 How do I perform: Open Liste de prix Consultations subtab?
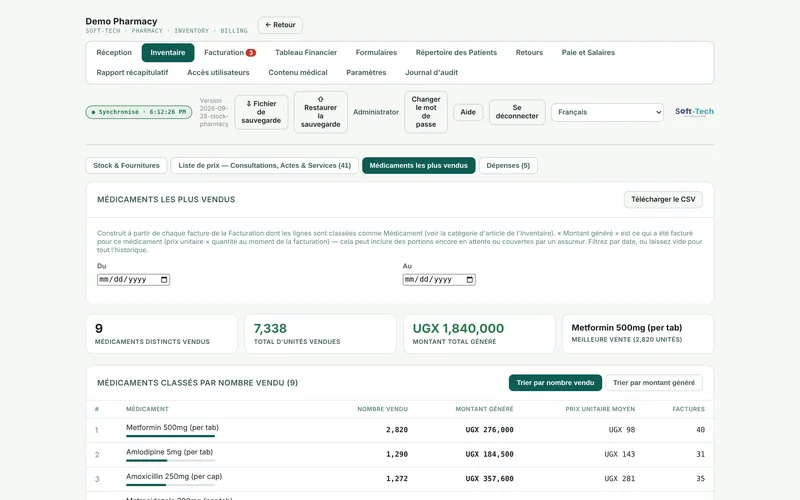(265, 165)
